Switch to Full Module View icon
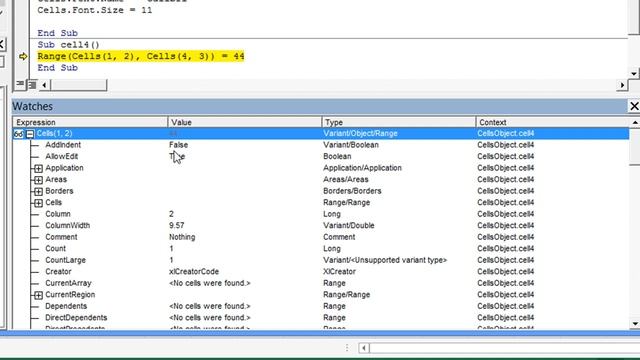640x360 pixels. pyautogui.click(x=32, y=84)
